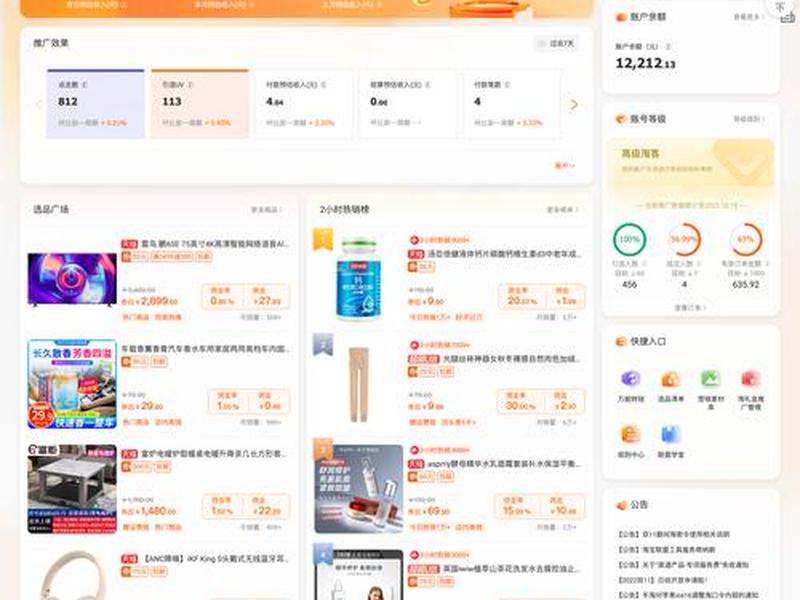The width and height of the screenshot is (800, 600).
Task: Click the calcium product 20% commission box
Action: [x=541, y=296]
